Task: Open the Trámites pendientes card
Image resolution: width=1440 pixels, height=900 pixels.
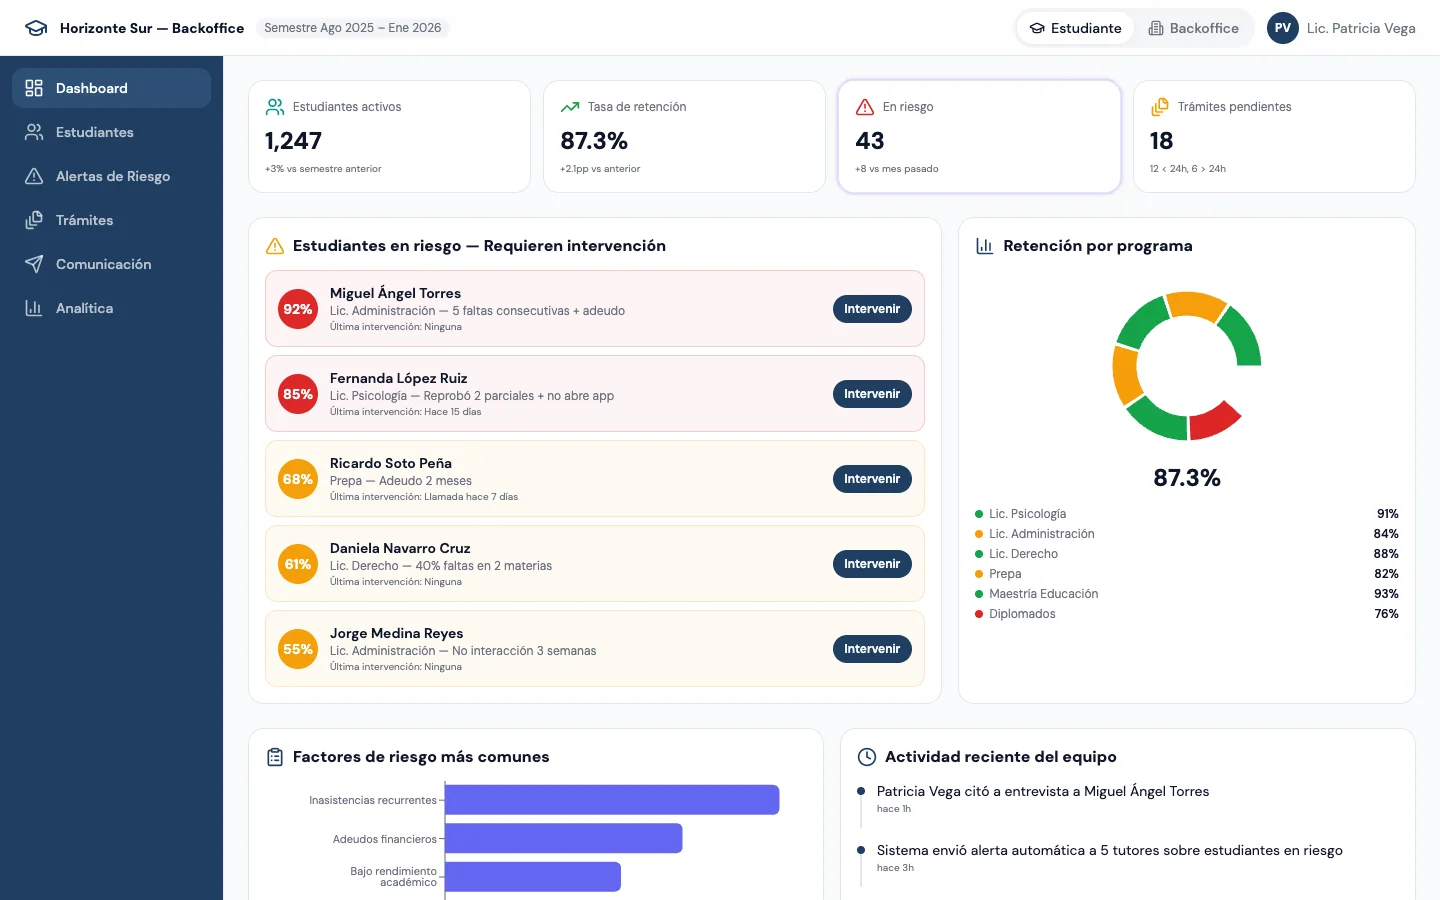Action: click(x=1274, y=136)
